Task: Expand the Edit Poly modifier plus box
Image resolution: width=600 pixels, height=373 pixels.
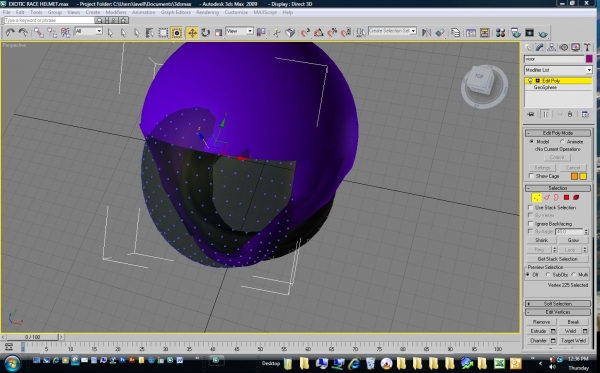Action: pos(538,81)
